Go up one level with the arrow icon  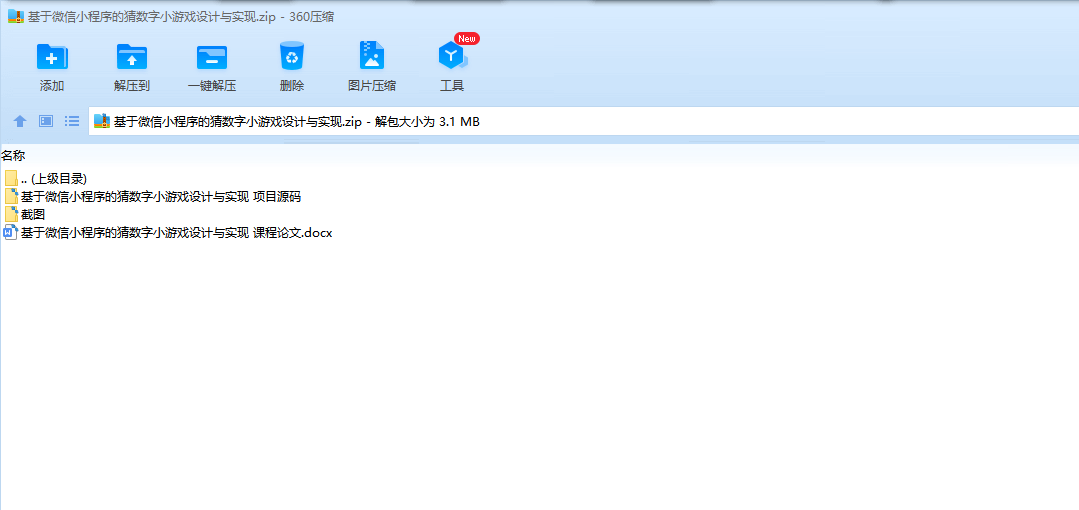(x=20, y=122)
